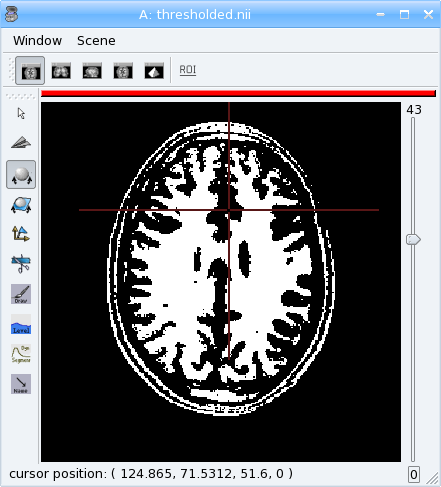This screenshot has width=441, height=487.
Task: Activate the scissors cut tool
Action: click(21, 264)
